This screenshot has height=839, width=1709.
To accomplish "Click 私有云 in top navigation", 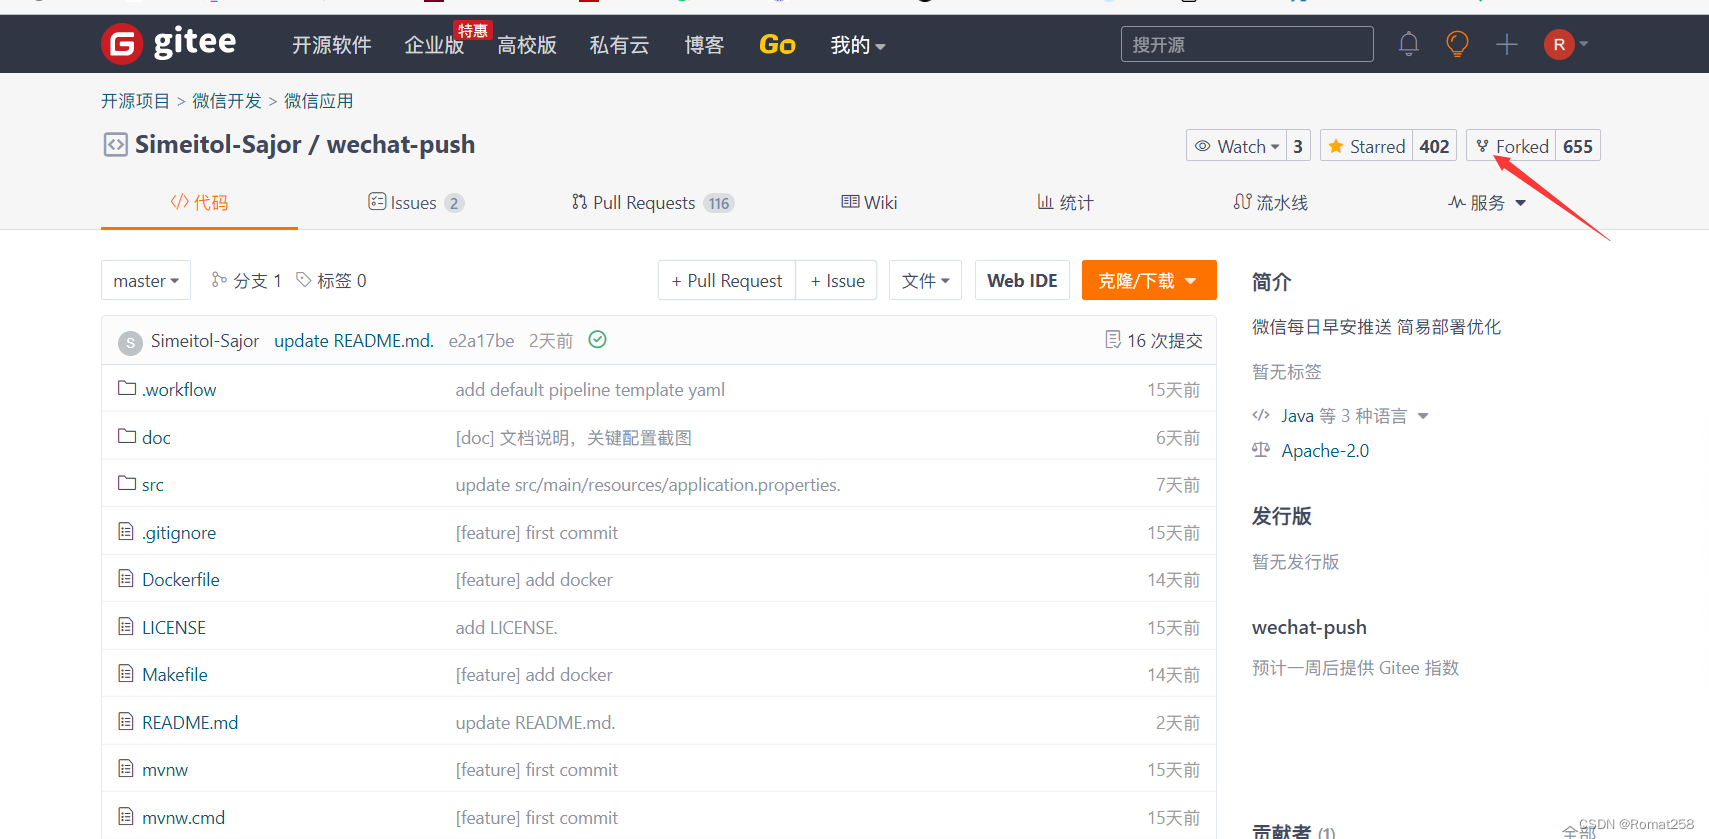I will coord(619,45).
